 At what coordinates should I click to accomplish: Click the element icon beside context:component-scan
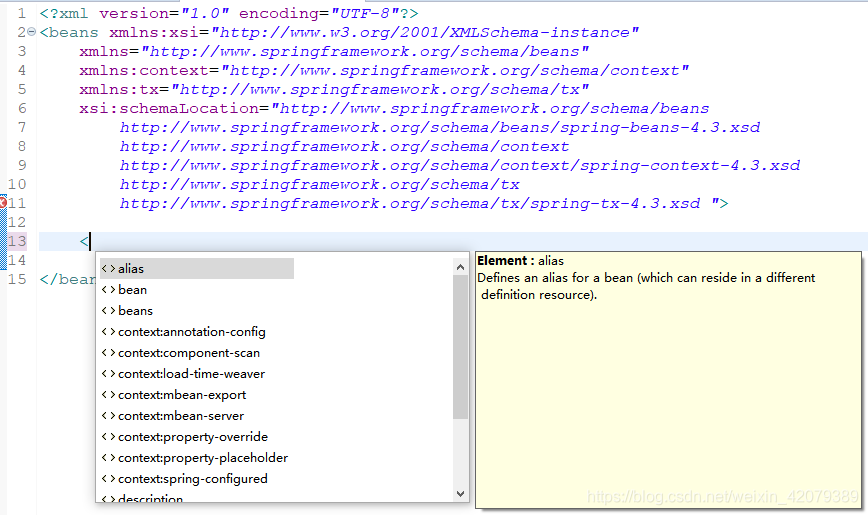pos(108,353)
